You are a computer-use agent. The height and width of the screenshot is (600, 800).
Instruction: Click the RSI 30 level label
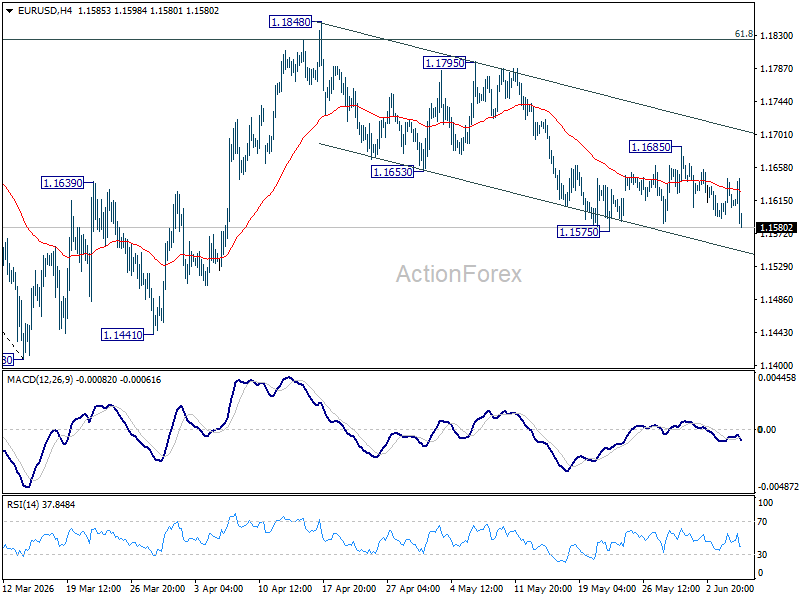[762, 555]
